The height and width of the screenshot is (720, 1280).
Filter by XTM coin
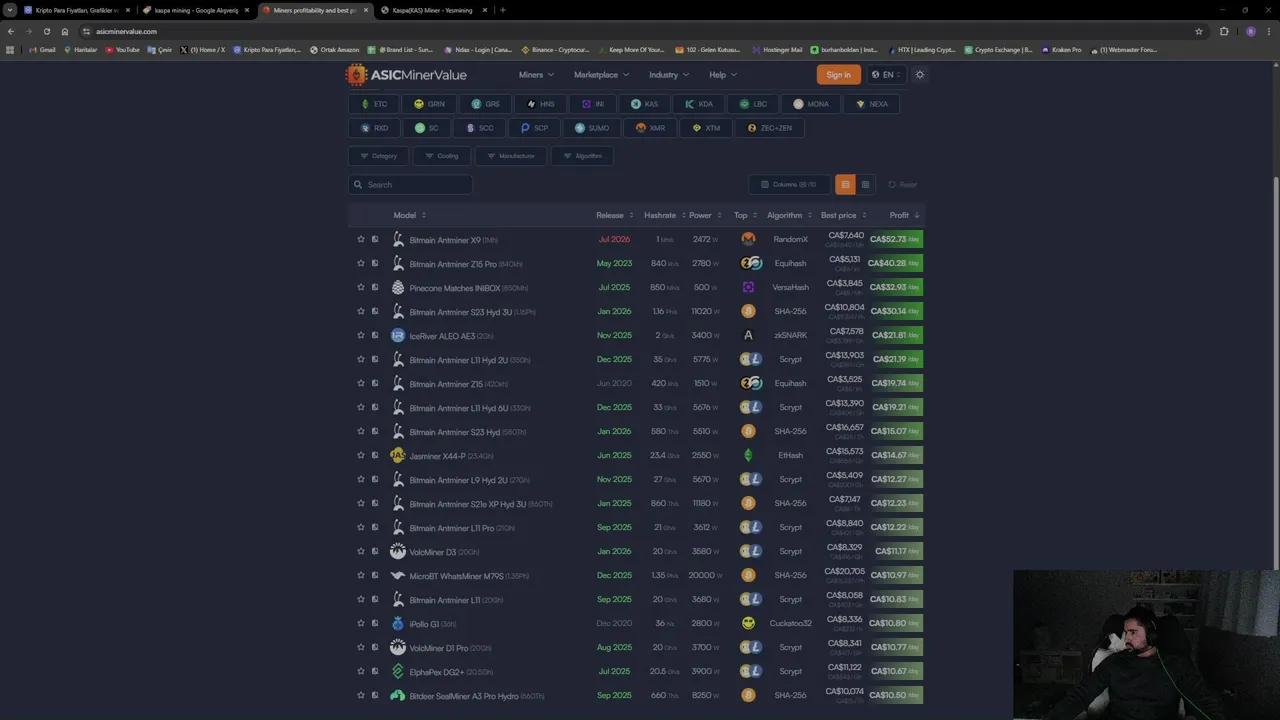click(705, 128)
